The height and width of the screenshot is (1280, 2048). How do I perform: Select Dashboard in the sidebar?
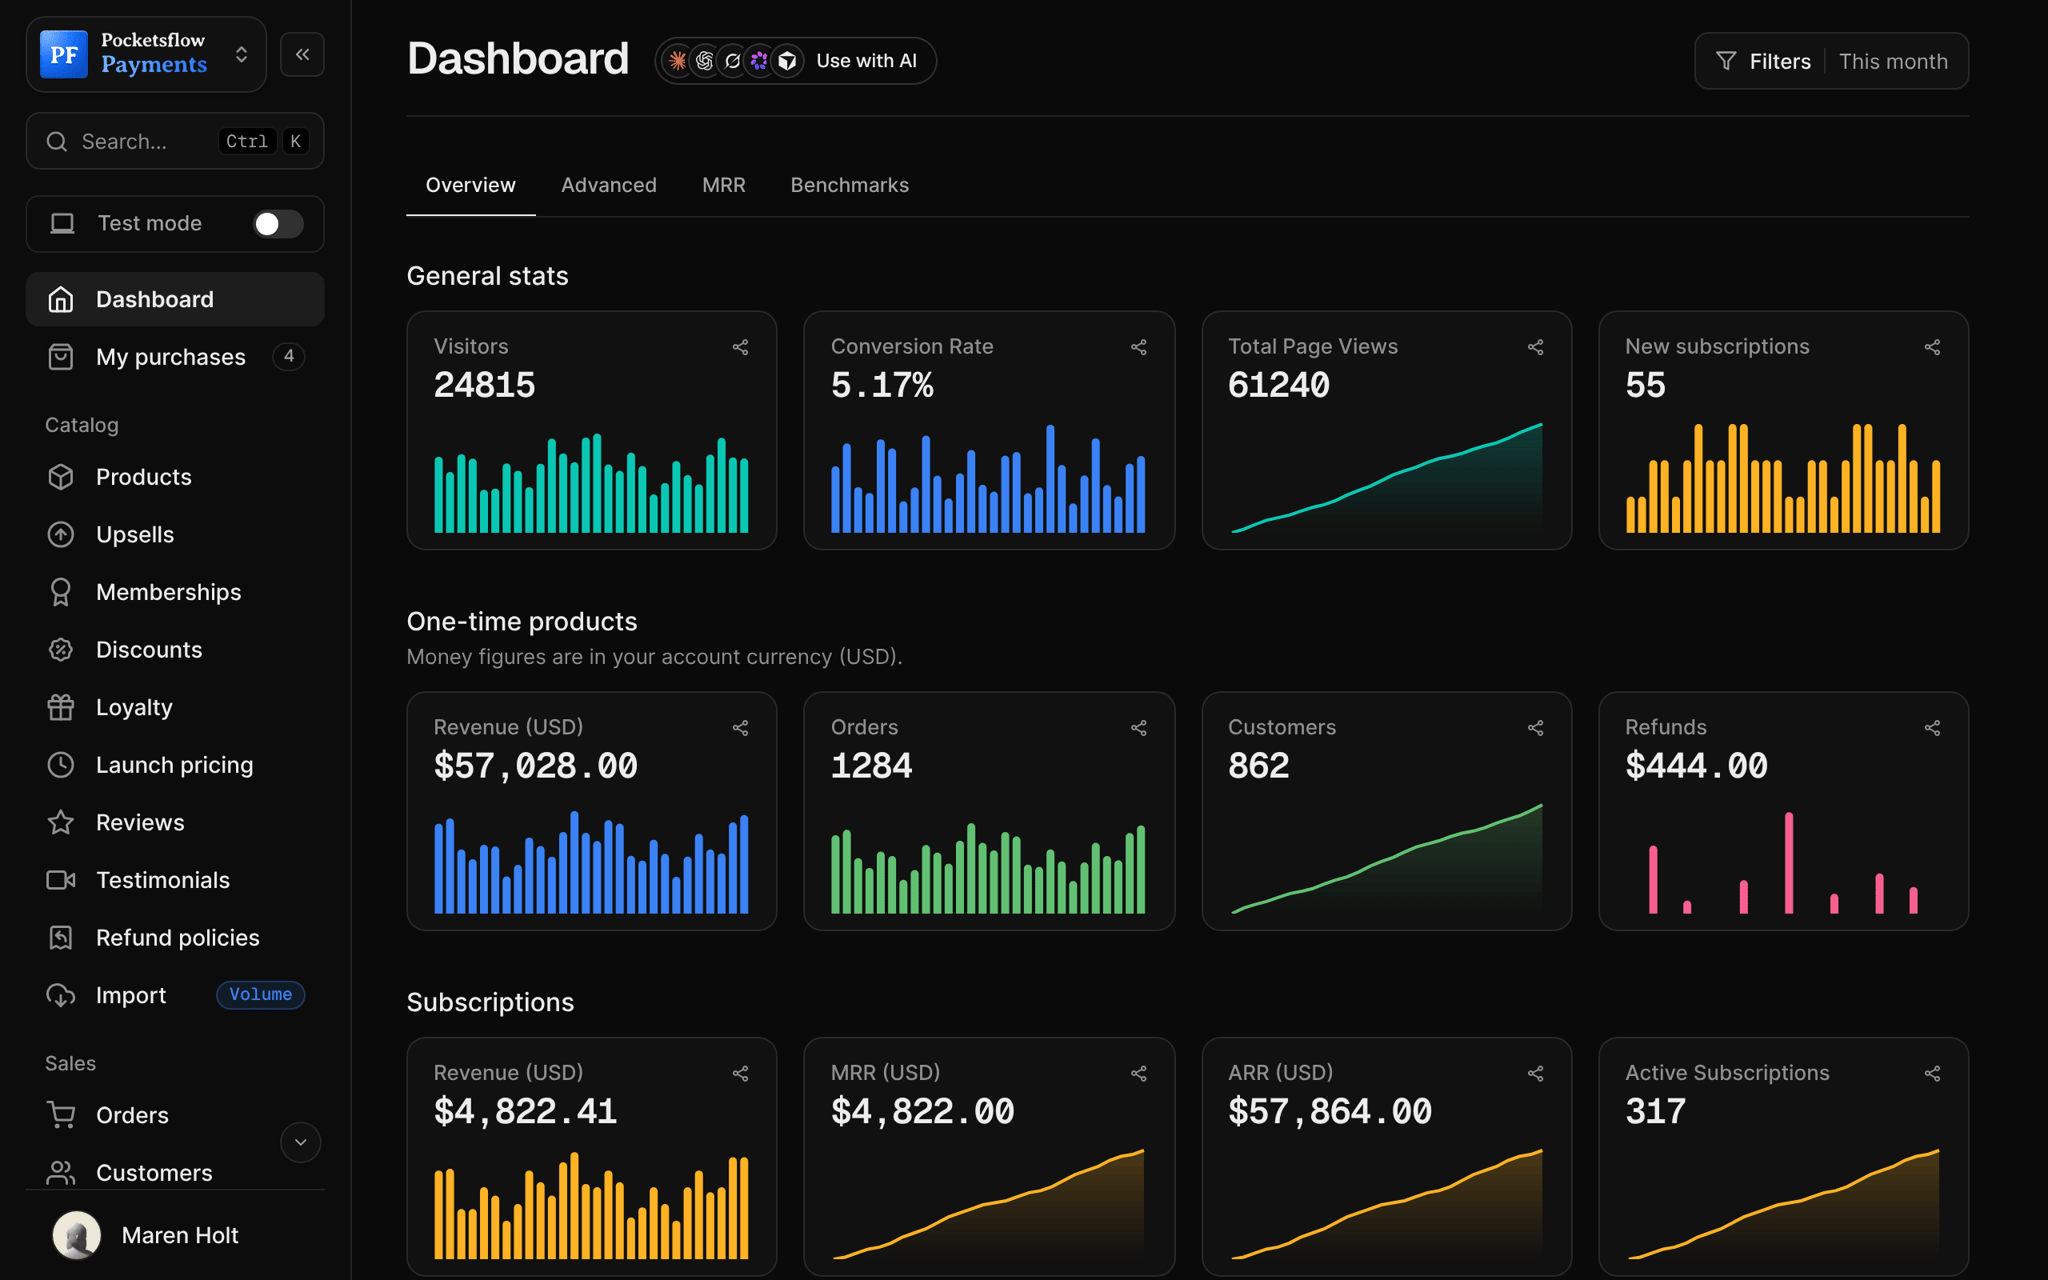click(x=175, y=299)
